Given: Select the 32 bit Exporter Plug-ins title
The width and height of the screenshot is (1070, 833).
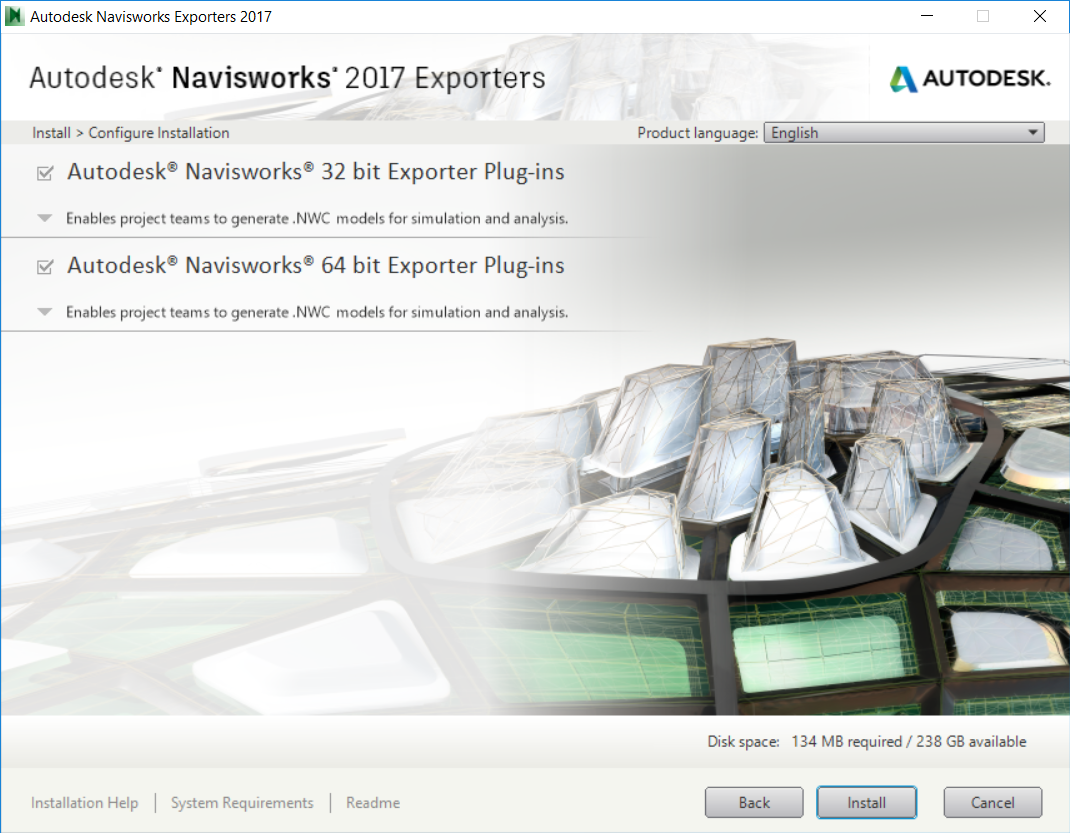Looking at the screenshot, I should [x=315, y=172].
